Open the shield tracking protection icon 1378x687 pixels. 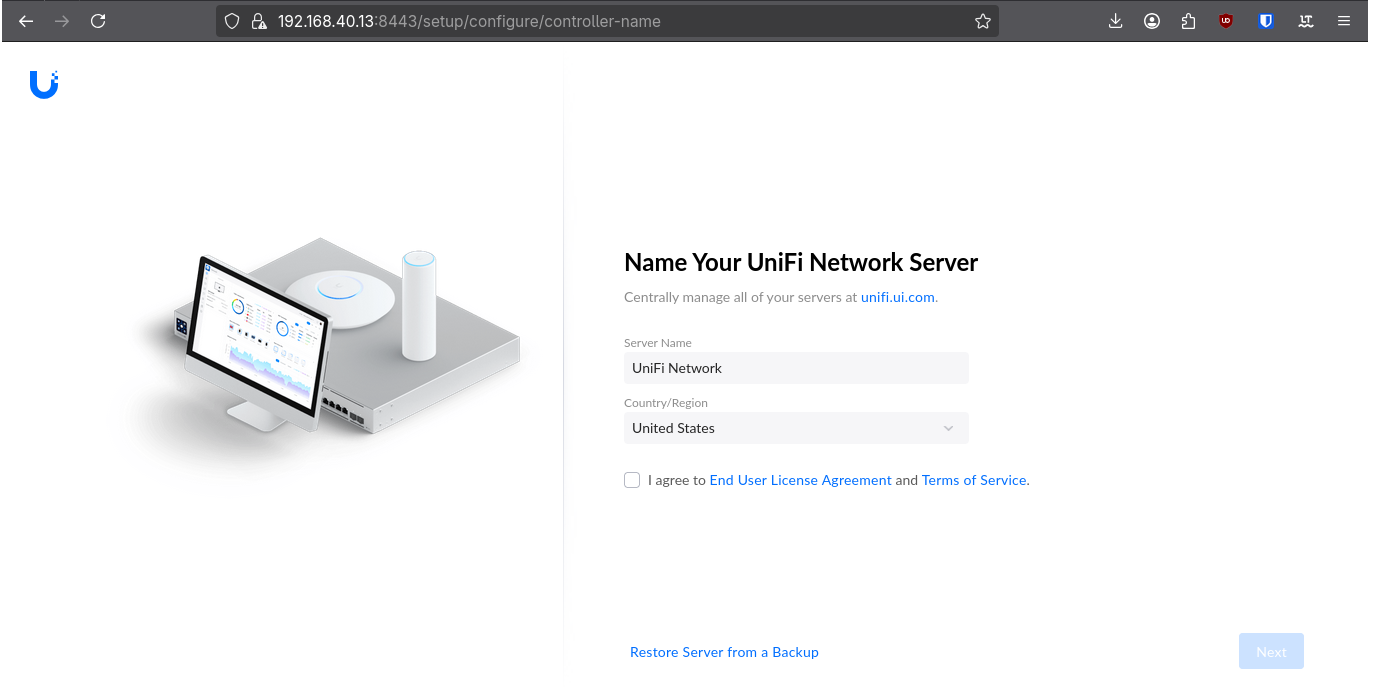(x=232, y=21)
